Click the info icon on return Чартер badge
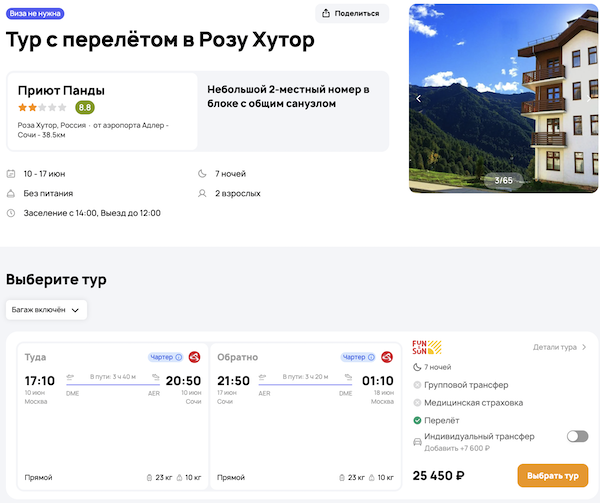The height and width of the screenshot is (503, 600). tap(372, 357)
